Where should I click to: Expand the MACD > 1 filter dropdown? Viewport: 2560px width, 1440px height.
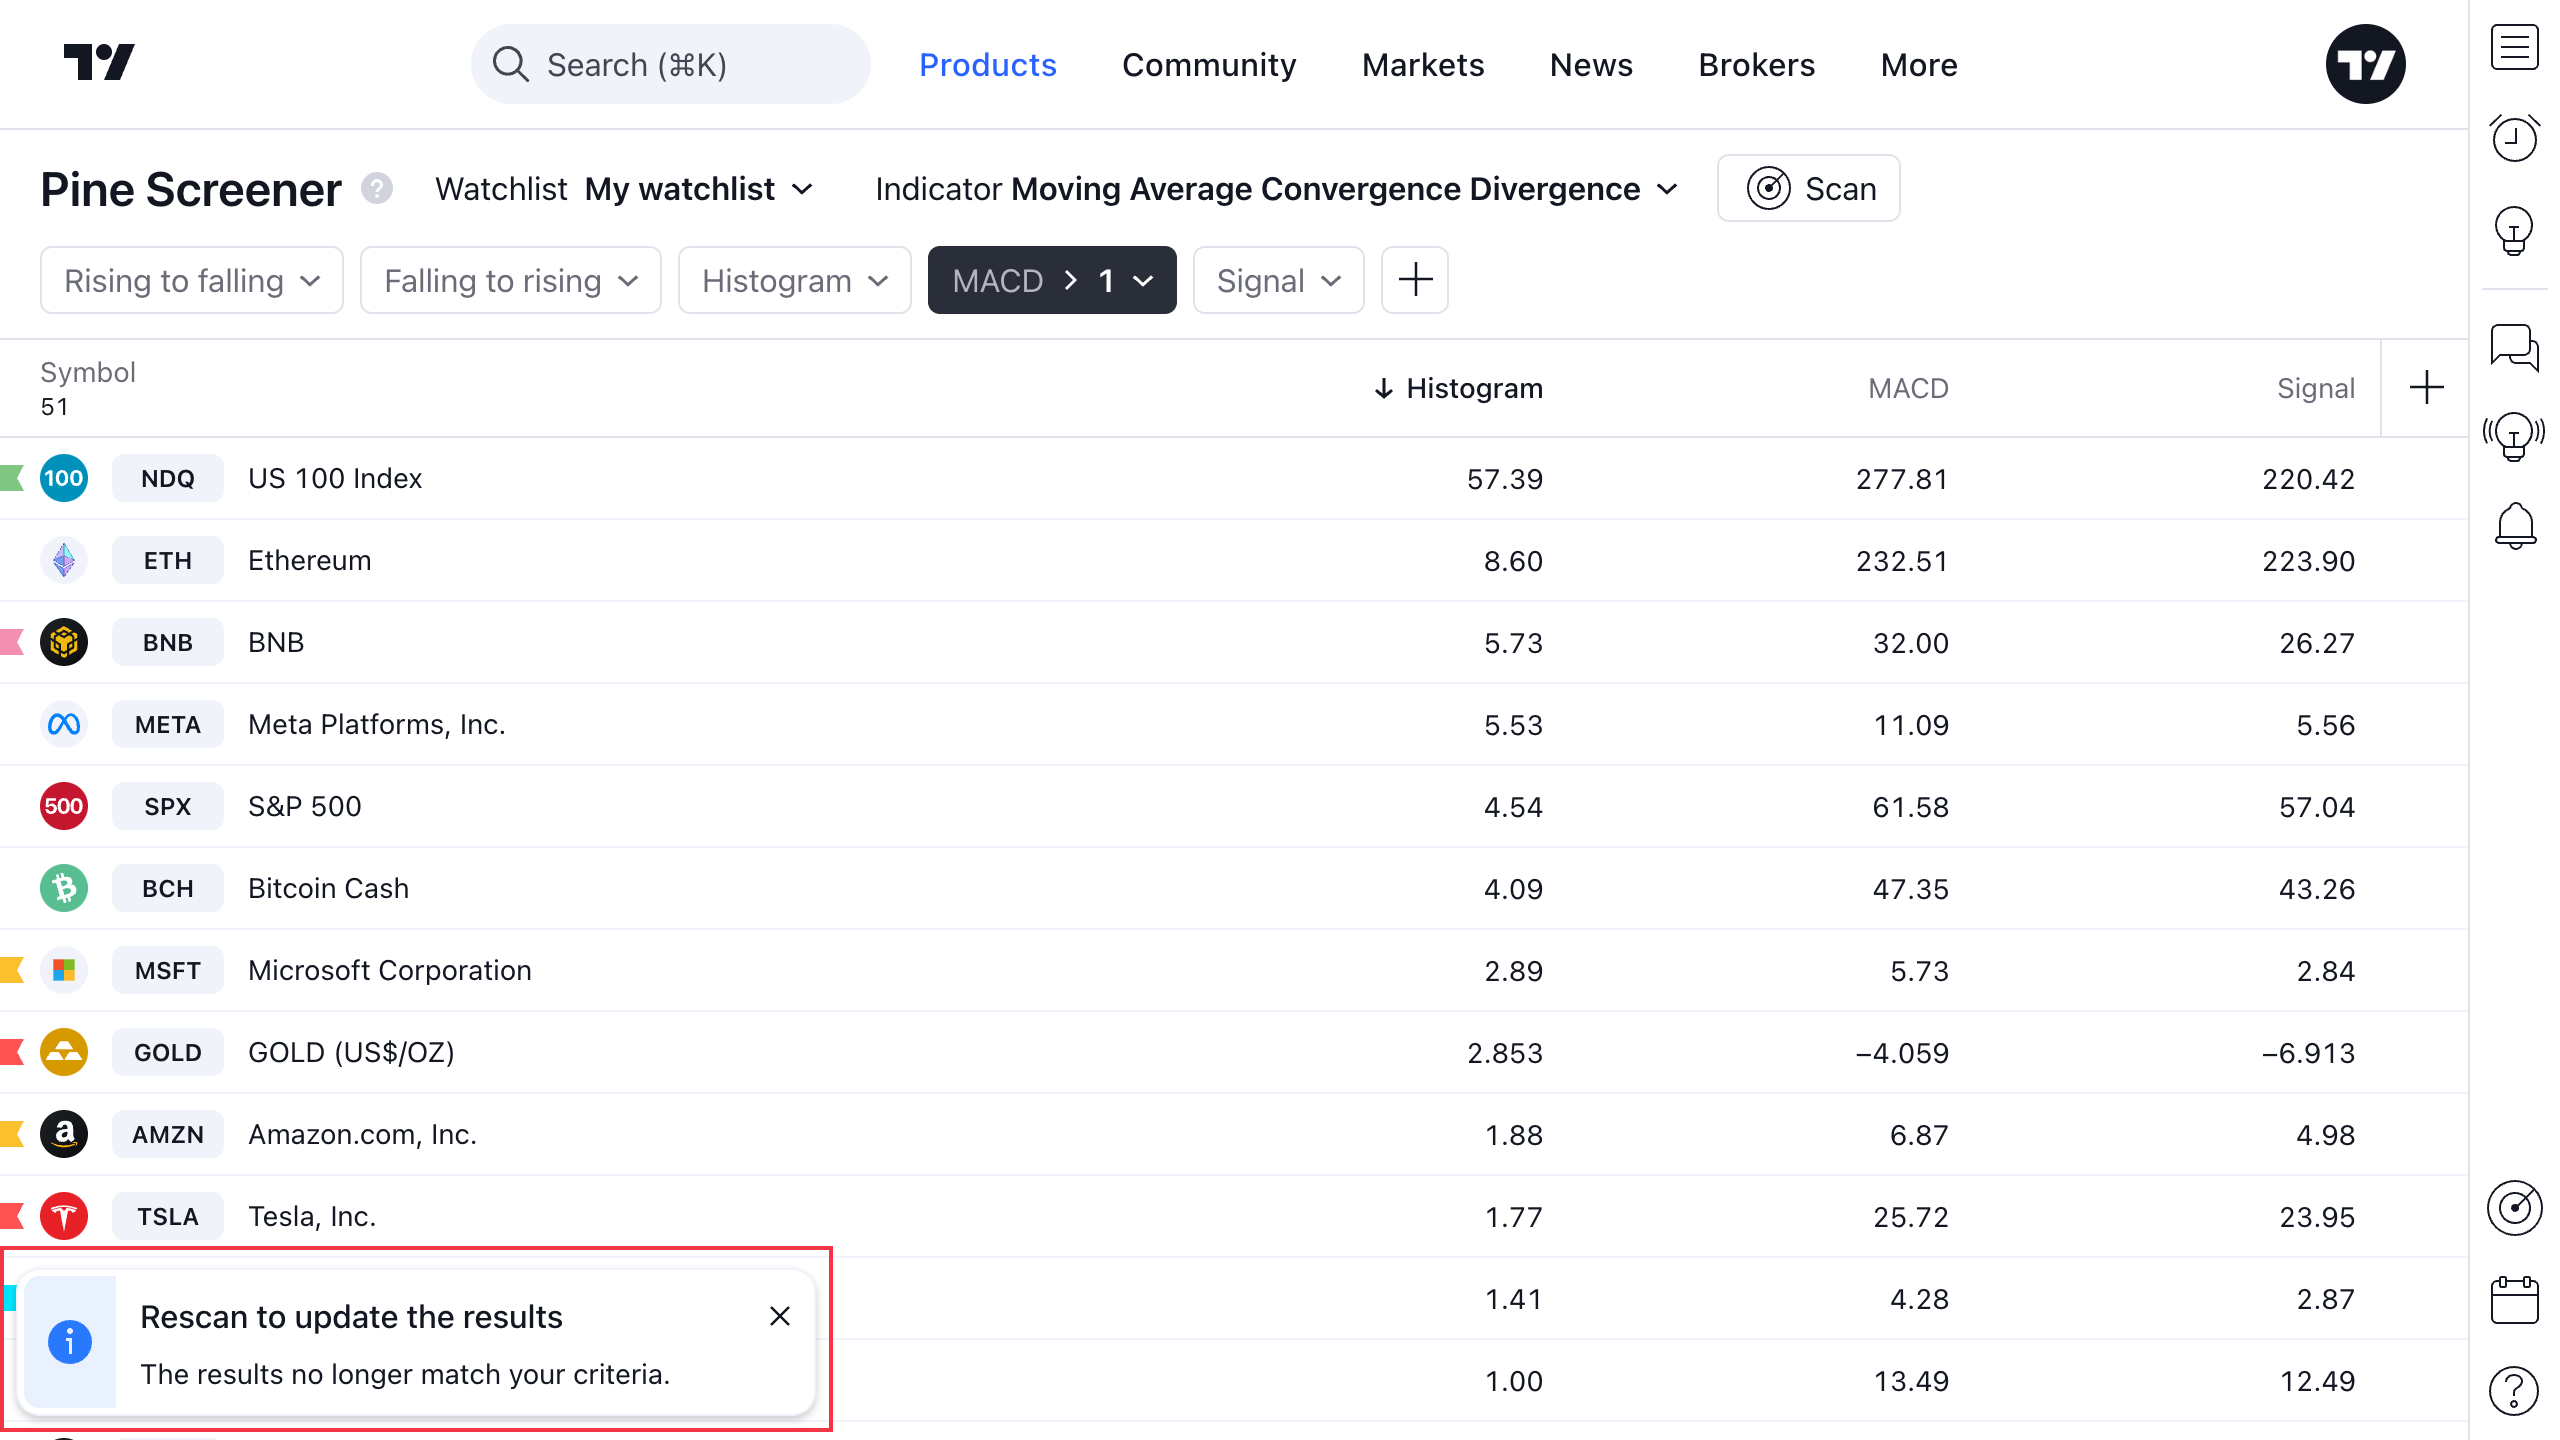pyautogui.click(x=1051, y=281)
